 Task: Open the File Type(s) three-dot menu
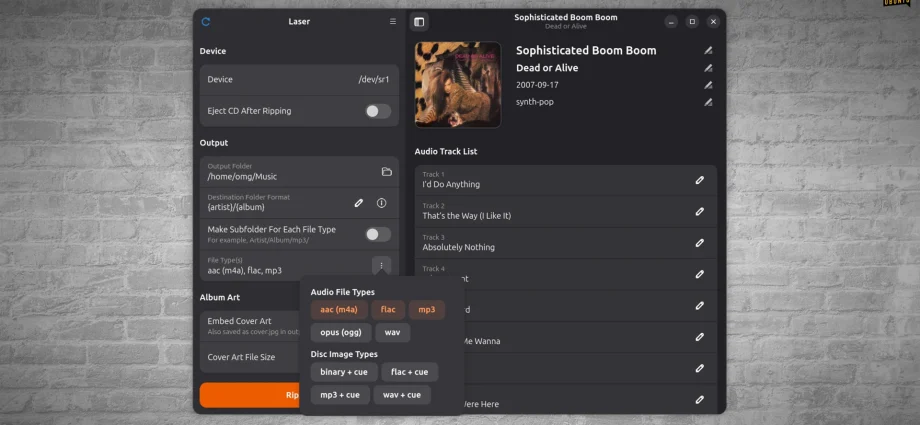(x=381, y=265)
